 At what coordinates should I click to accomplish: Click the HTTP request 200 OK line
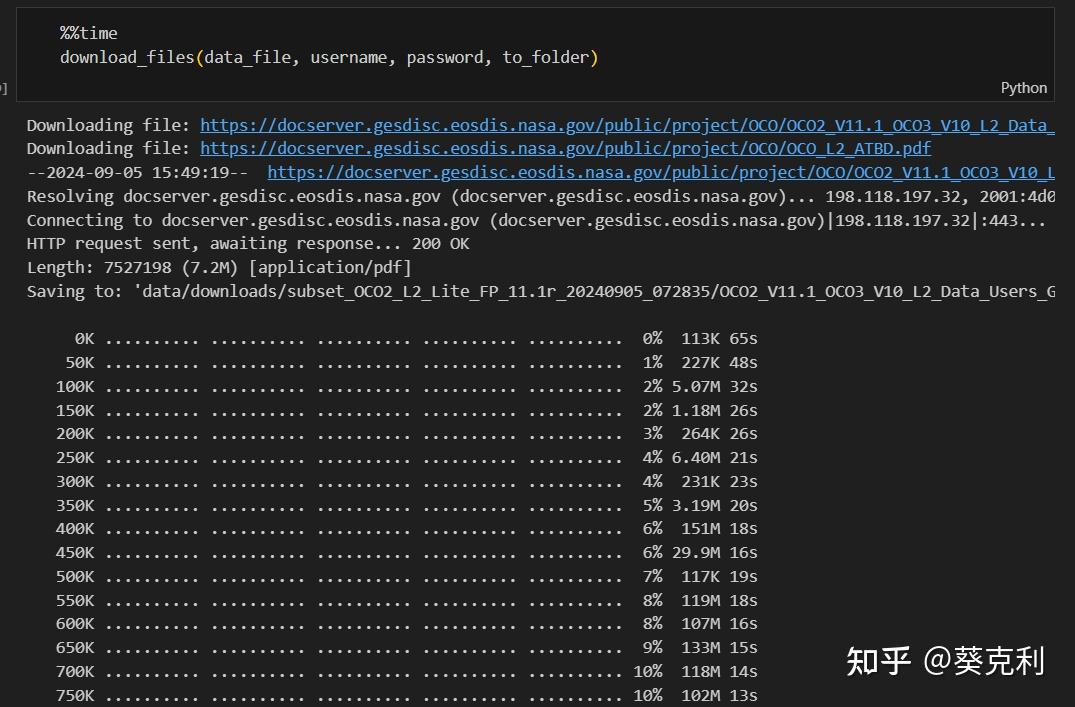pos(248,244)
